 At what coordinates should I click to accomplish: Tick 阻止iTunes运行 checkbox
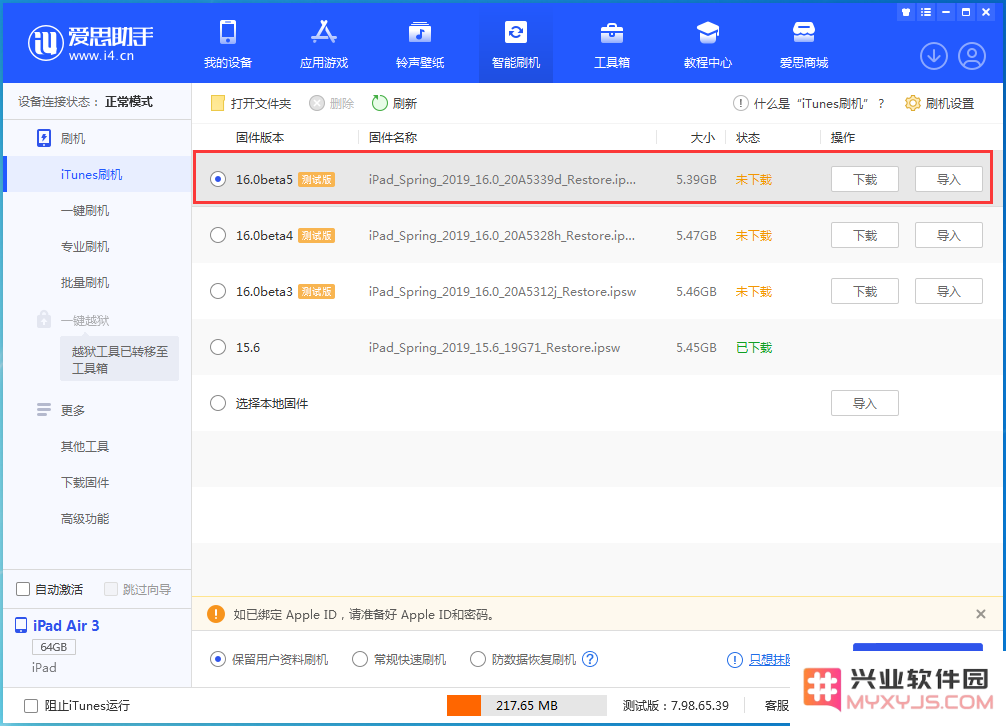click(31, 706)
